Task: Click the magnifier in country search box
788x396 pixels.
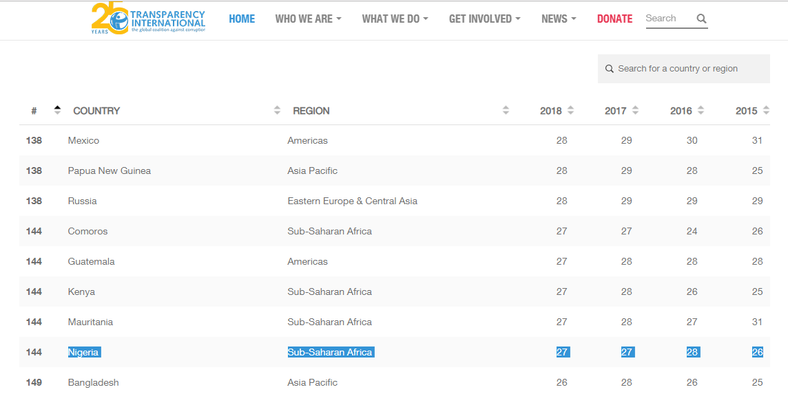Action: click(609, 69)
